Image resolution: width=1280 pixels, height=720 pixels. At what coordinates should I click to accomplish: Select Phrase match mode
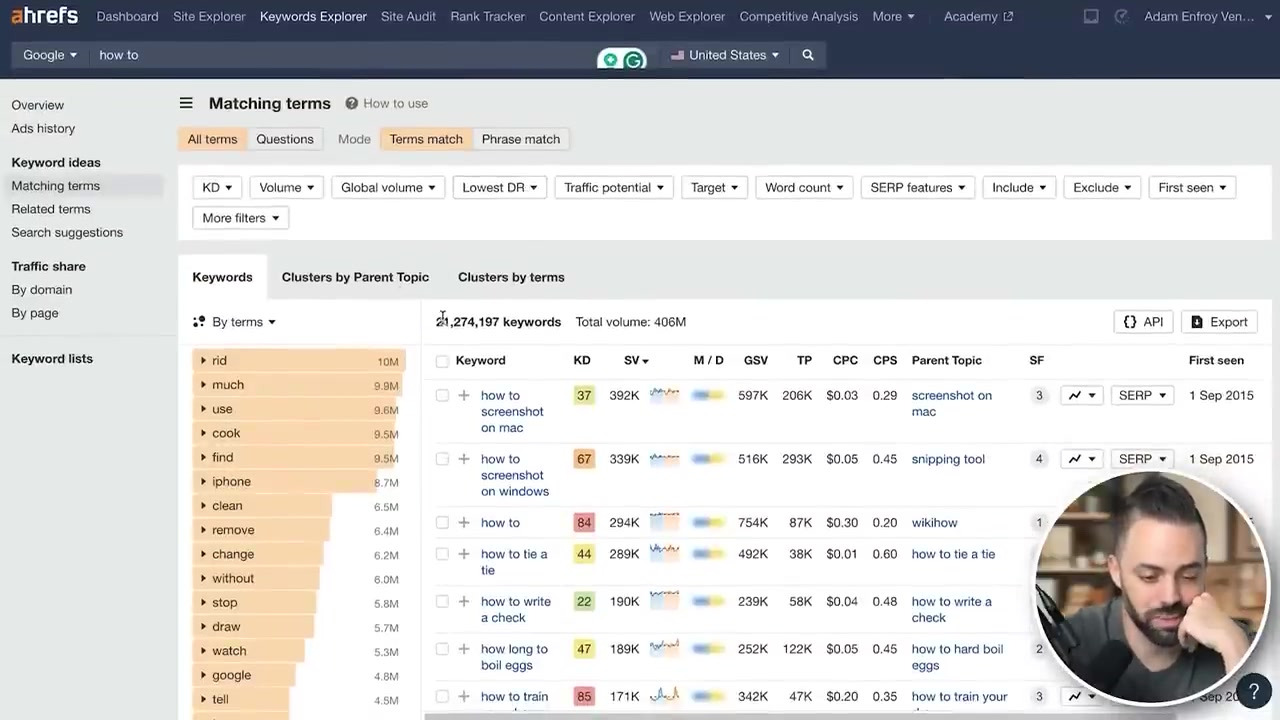click(x=521, y=139)
